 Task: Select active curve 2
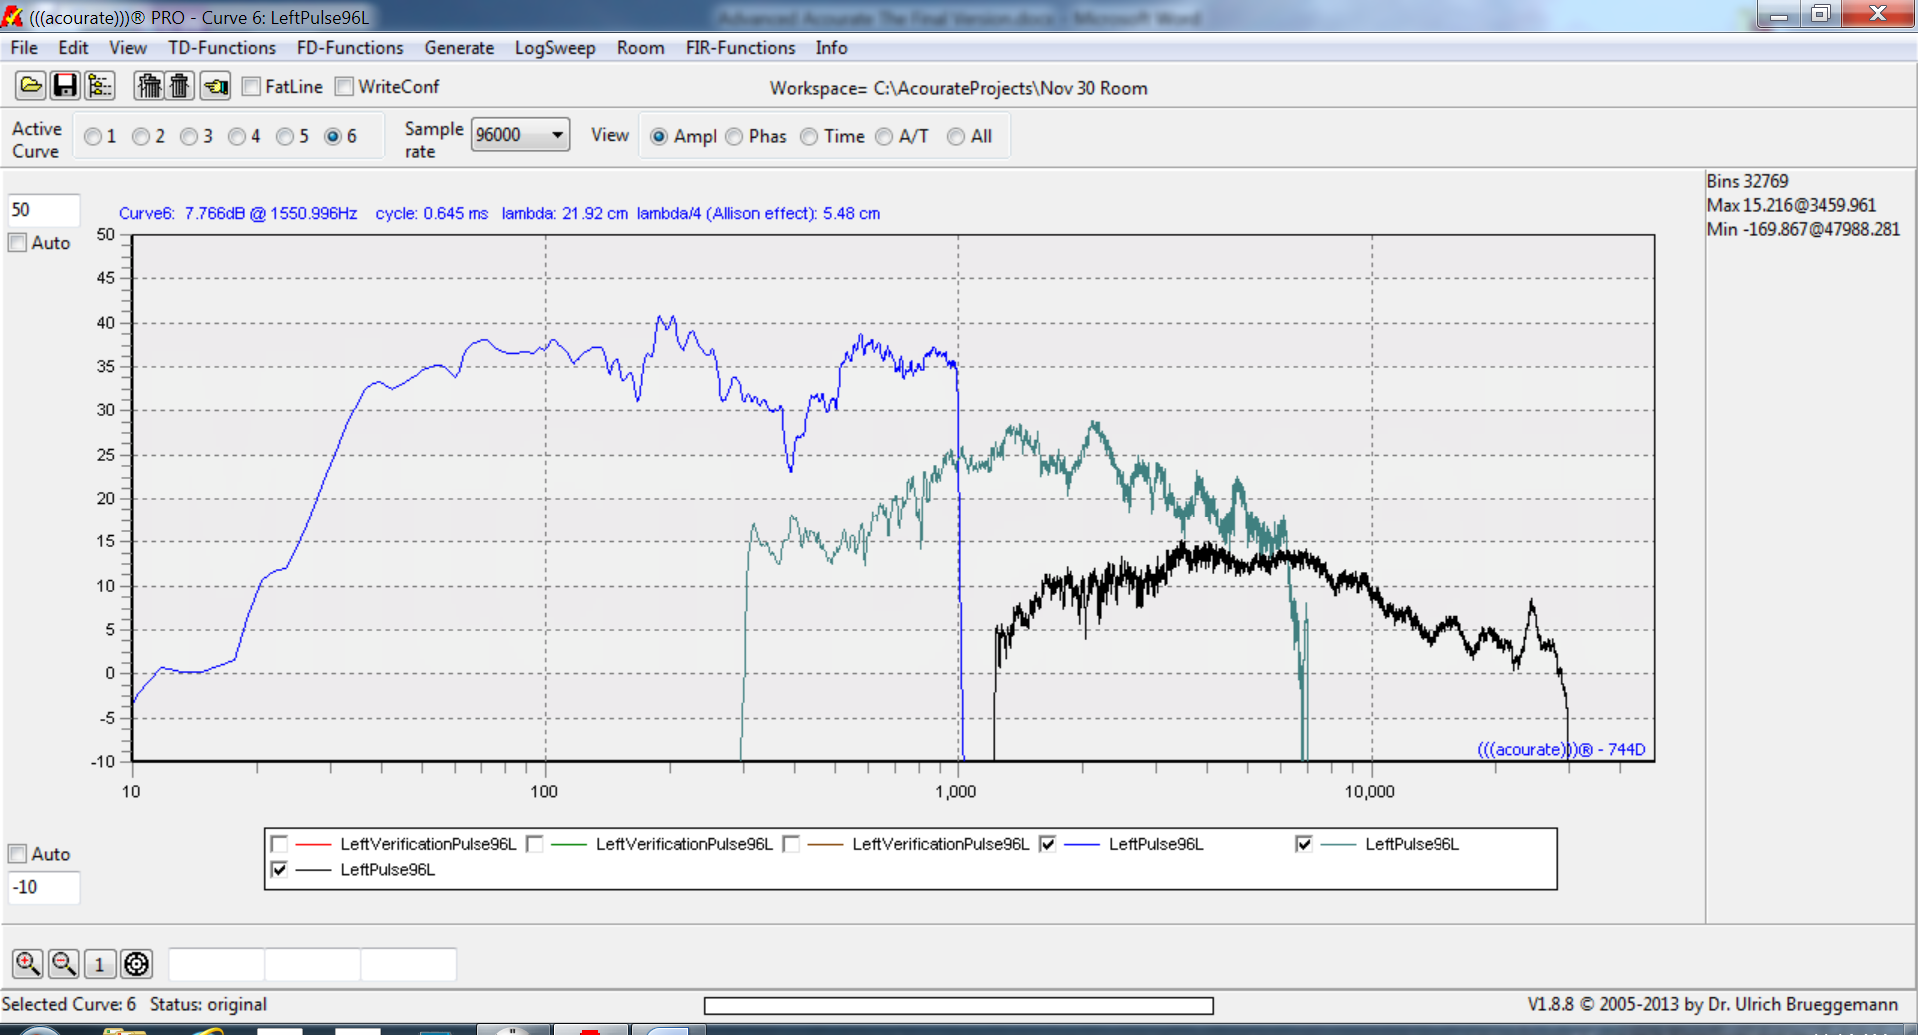pyautogui.click(x=141, y=137)
